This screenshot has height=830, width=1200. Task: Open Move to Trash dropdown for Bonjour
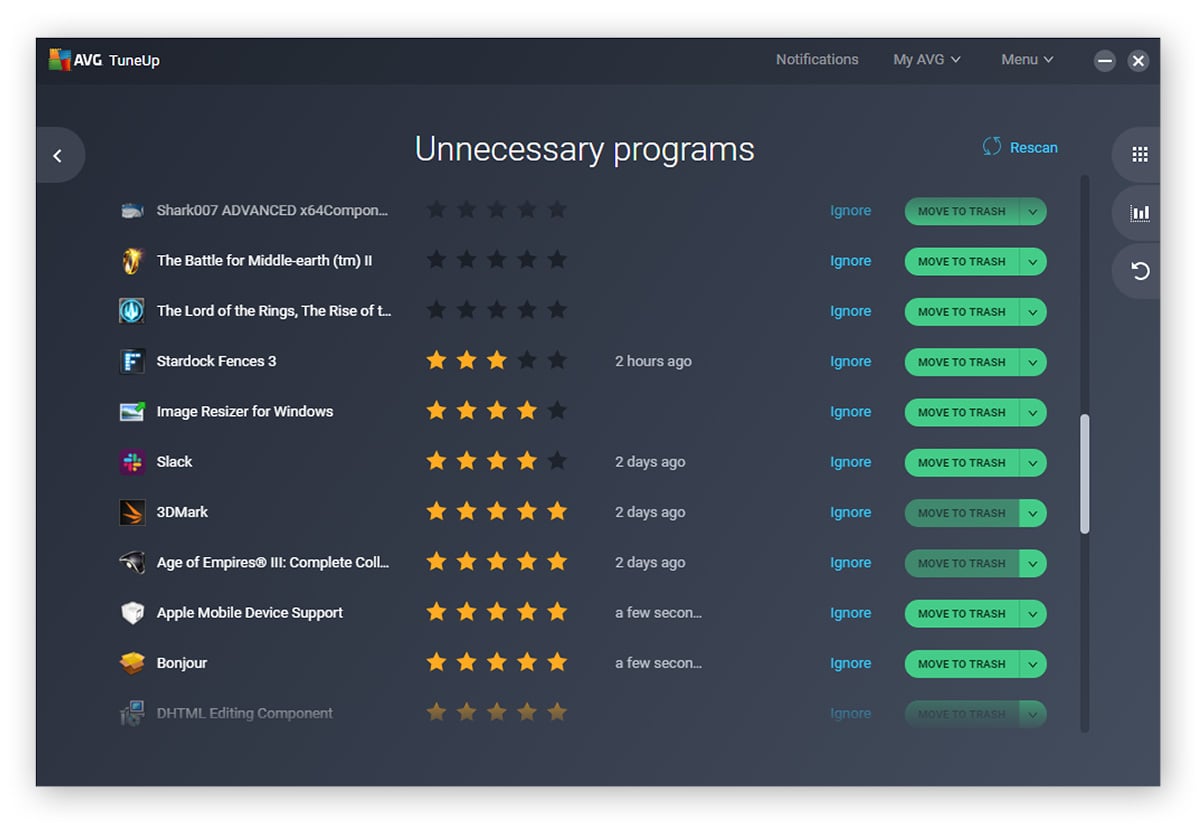(x=1033, y=664)
